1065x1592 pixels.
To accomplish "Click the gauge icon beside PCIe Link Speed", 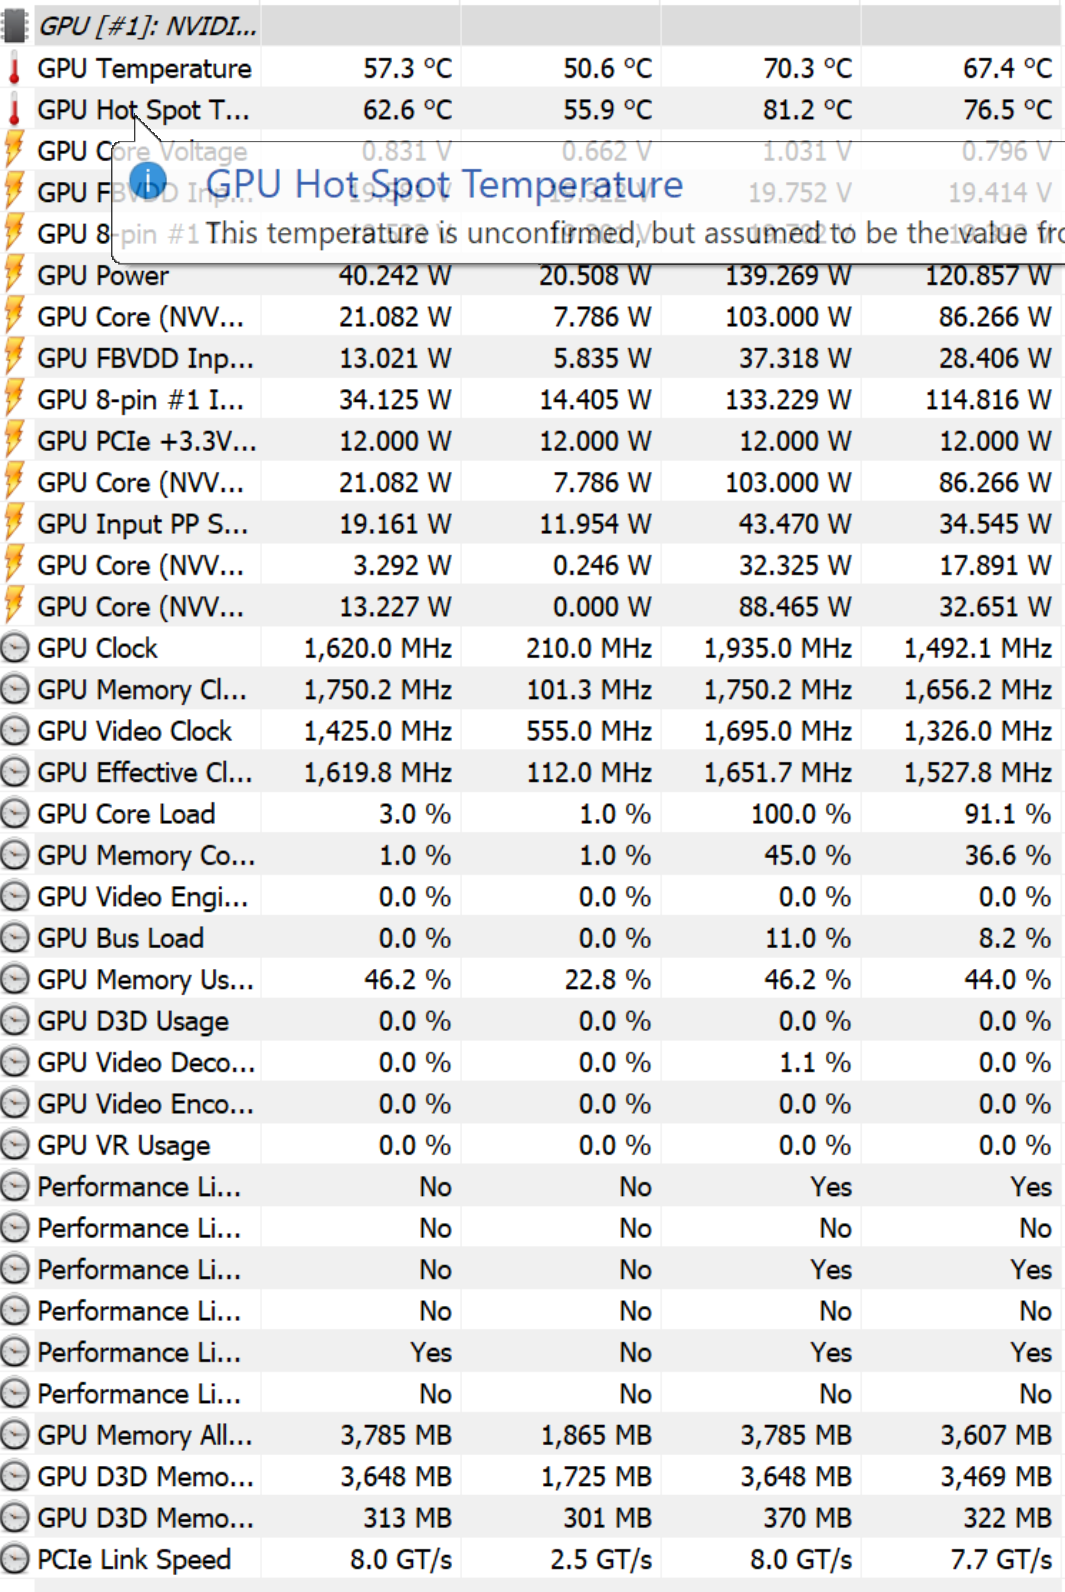I will [14, 1559].
